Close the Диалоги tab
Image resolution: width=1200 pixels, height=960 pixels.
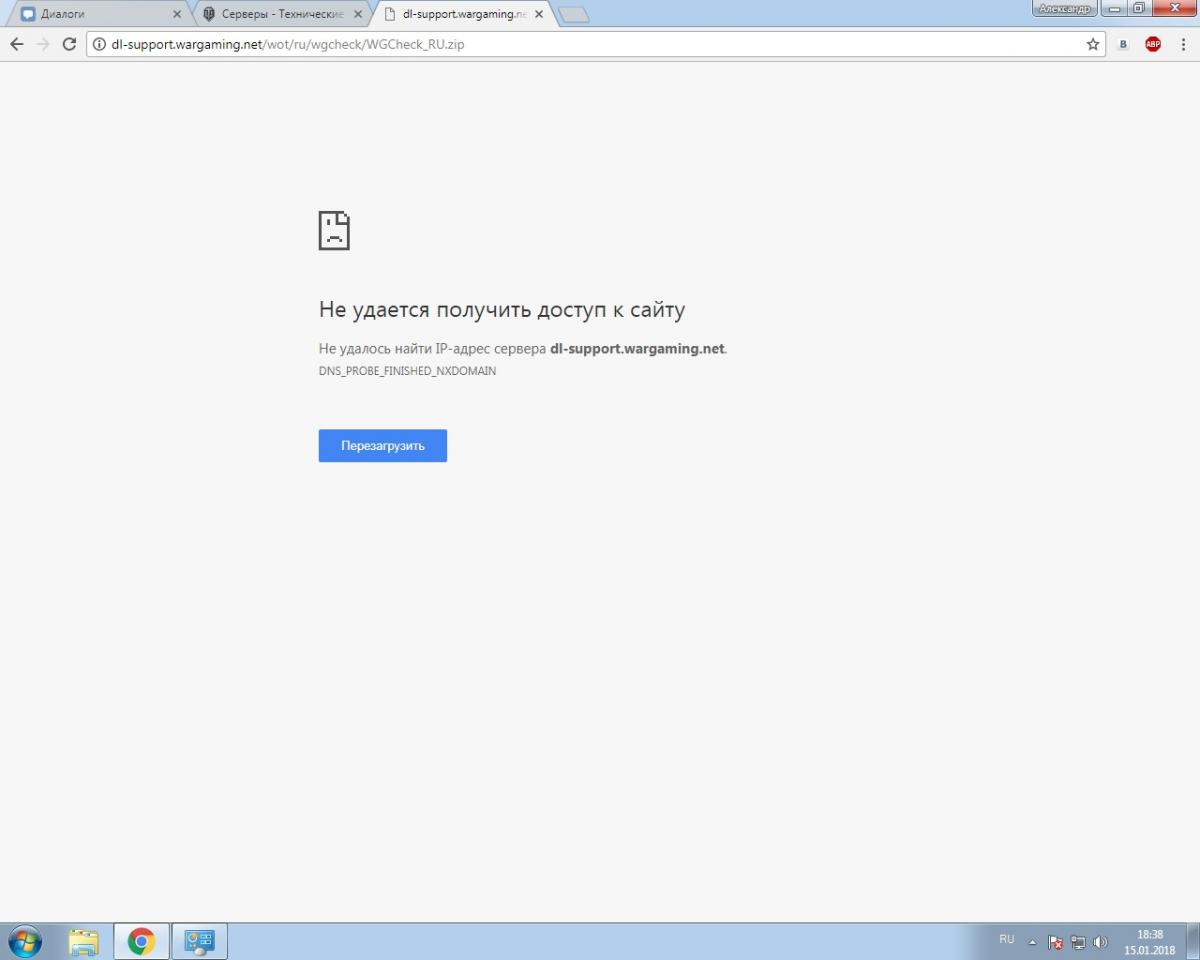[177, 15]
